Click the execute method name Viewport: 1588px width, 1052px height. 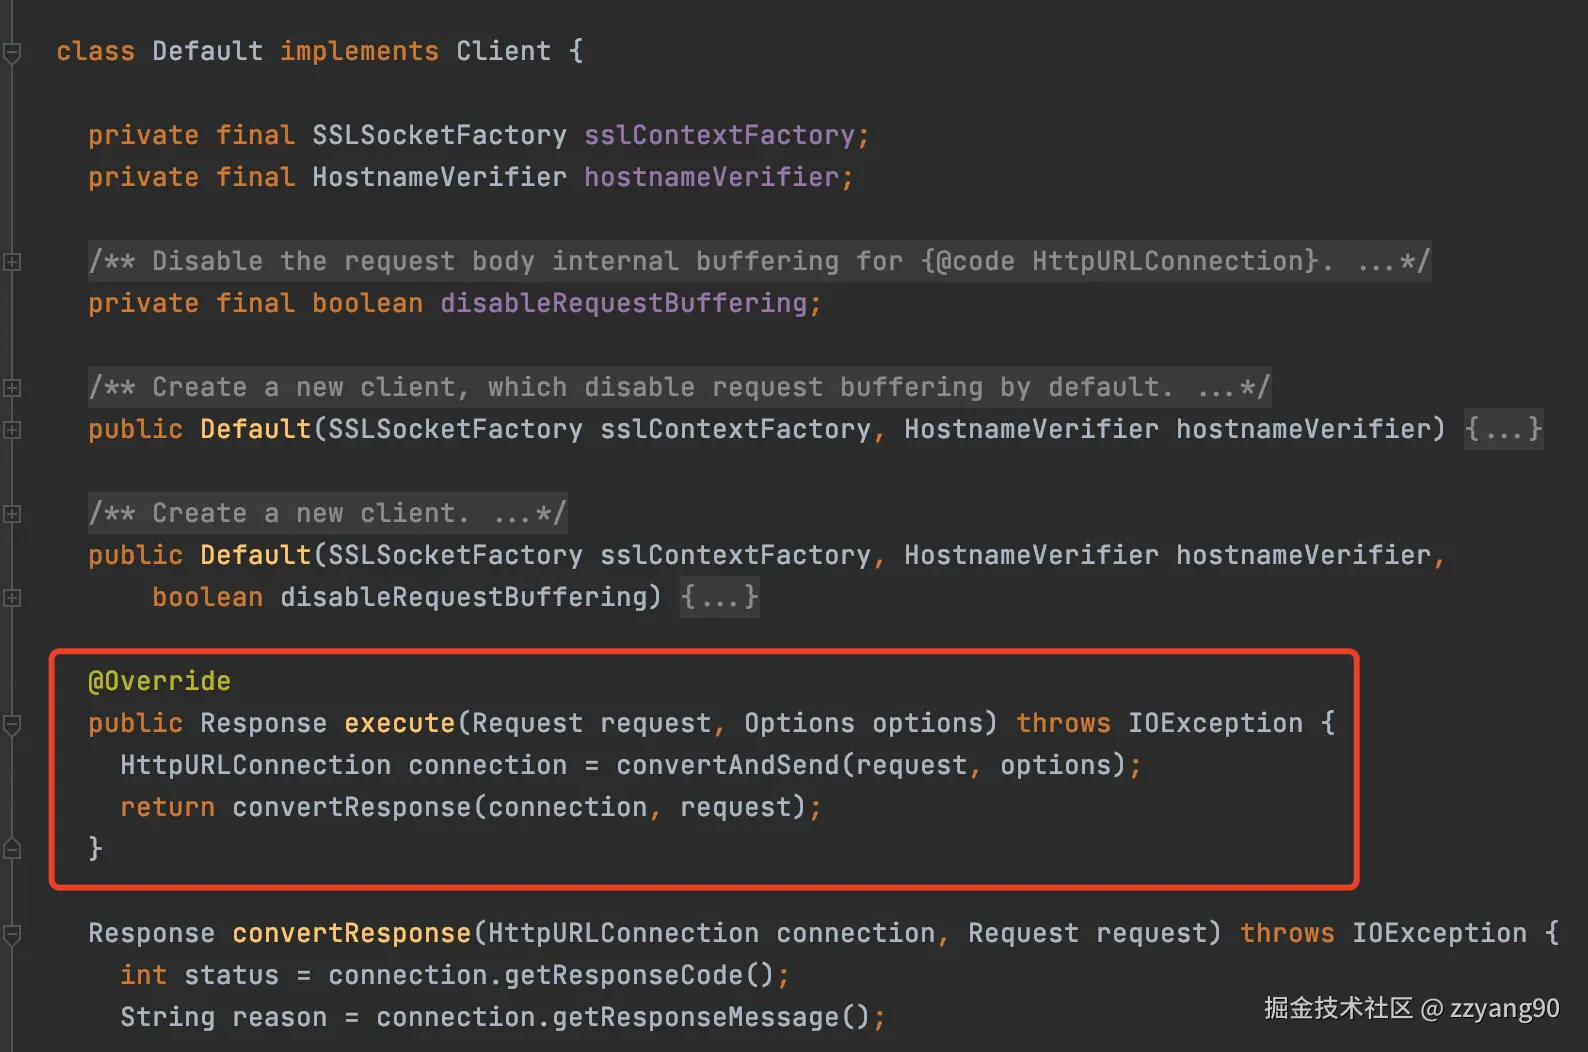point(399,724)
